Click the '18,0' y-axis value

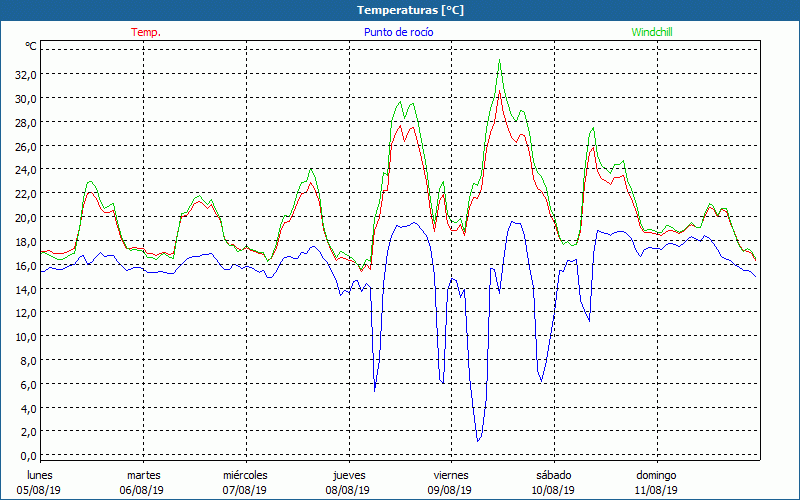point(26,241)
